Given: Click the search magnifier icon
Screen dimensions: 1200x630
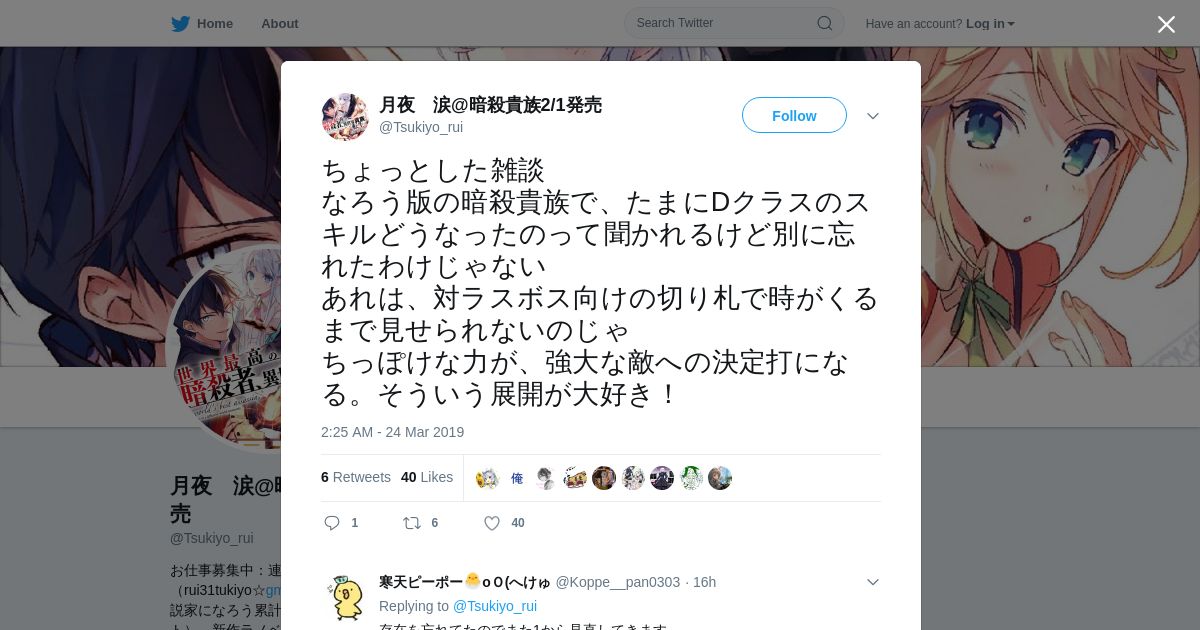Looking at the screenshot, I should tap(825, 23).
